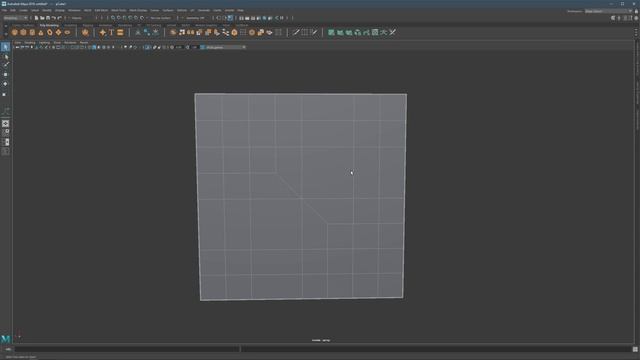Click the MEL label in command line
640x360 pixels.
point(8,349)
